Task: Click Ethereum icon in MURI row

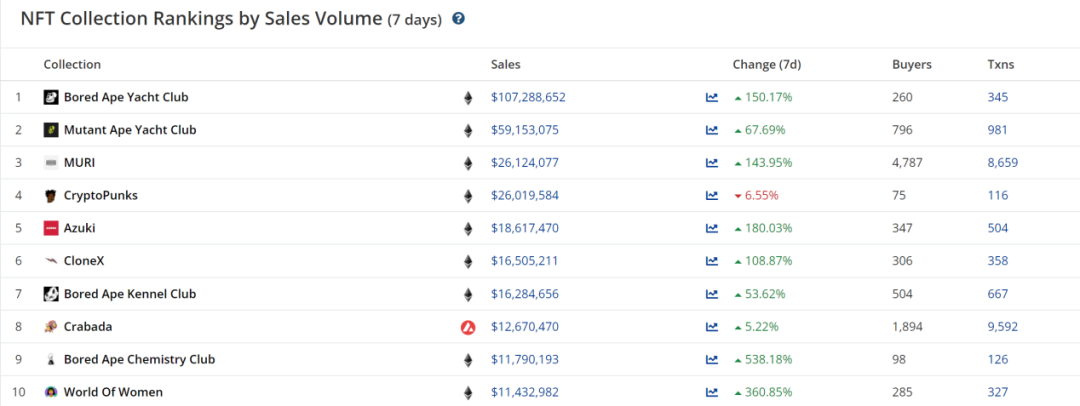Action: coord(467,163)
